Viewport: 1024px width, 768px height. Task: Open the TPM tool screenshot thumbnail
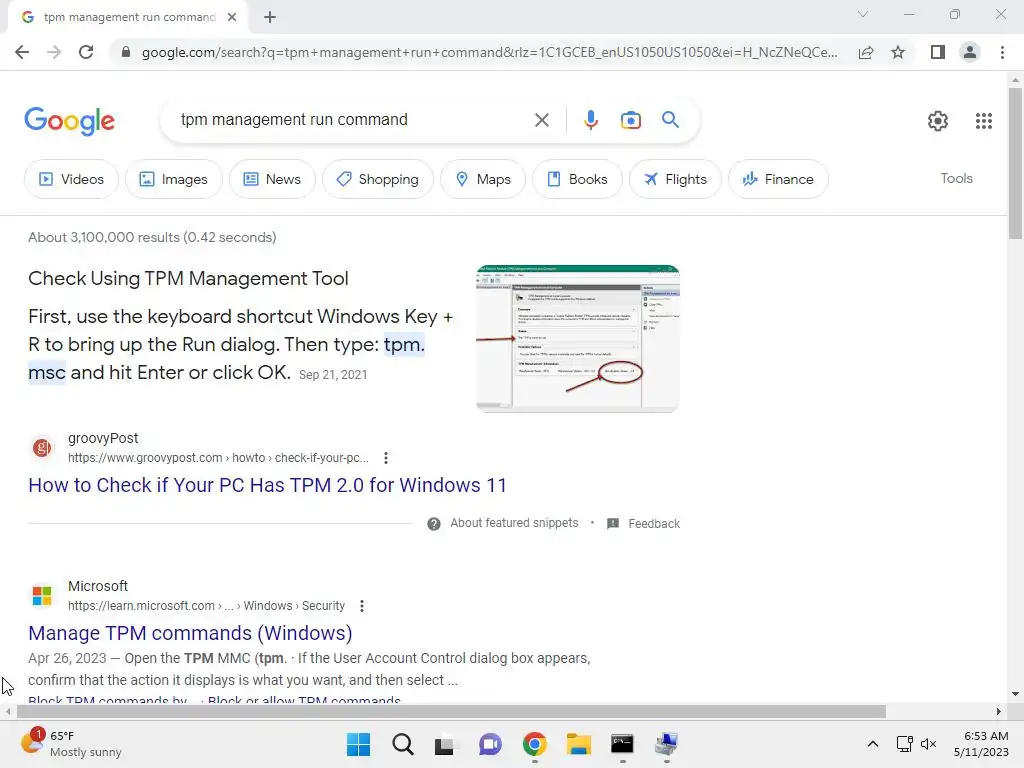[x=577, y=338]
